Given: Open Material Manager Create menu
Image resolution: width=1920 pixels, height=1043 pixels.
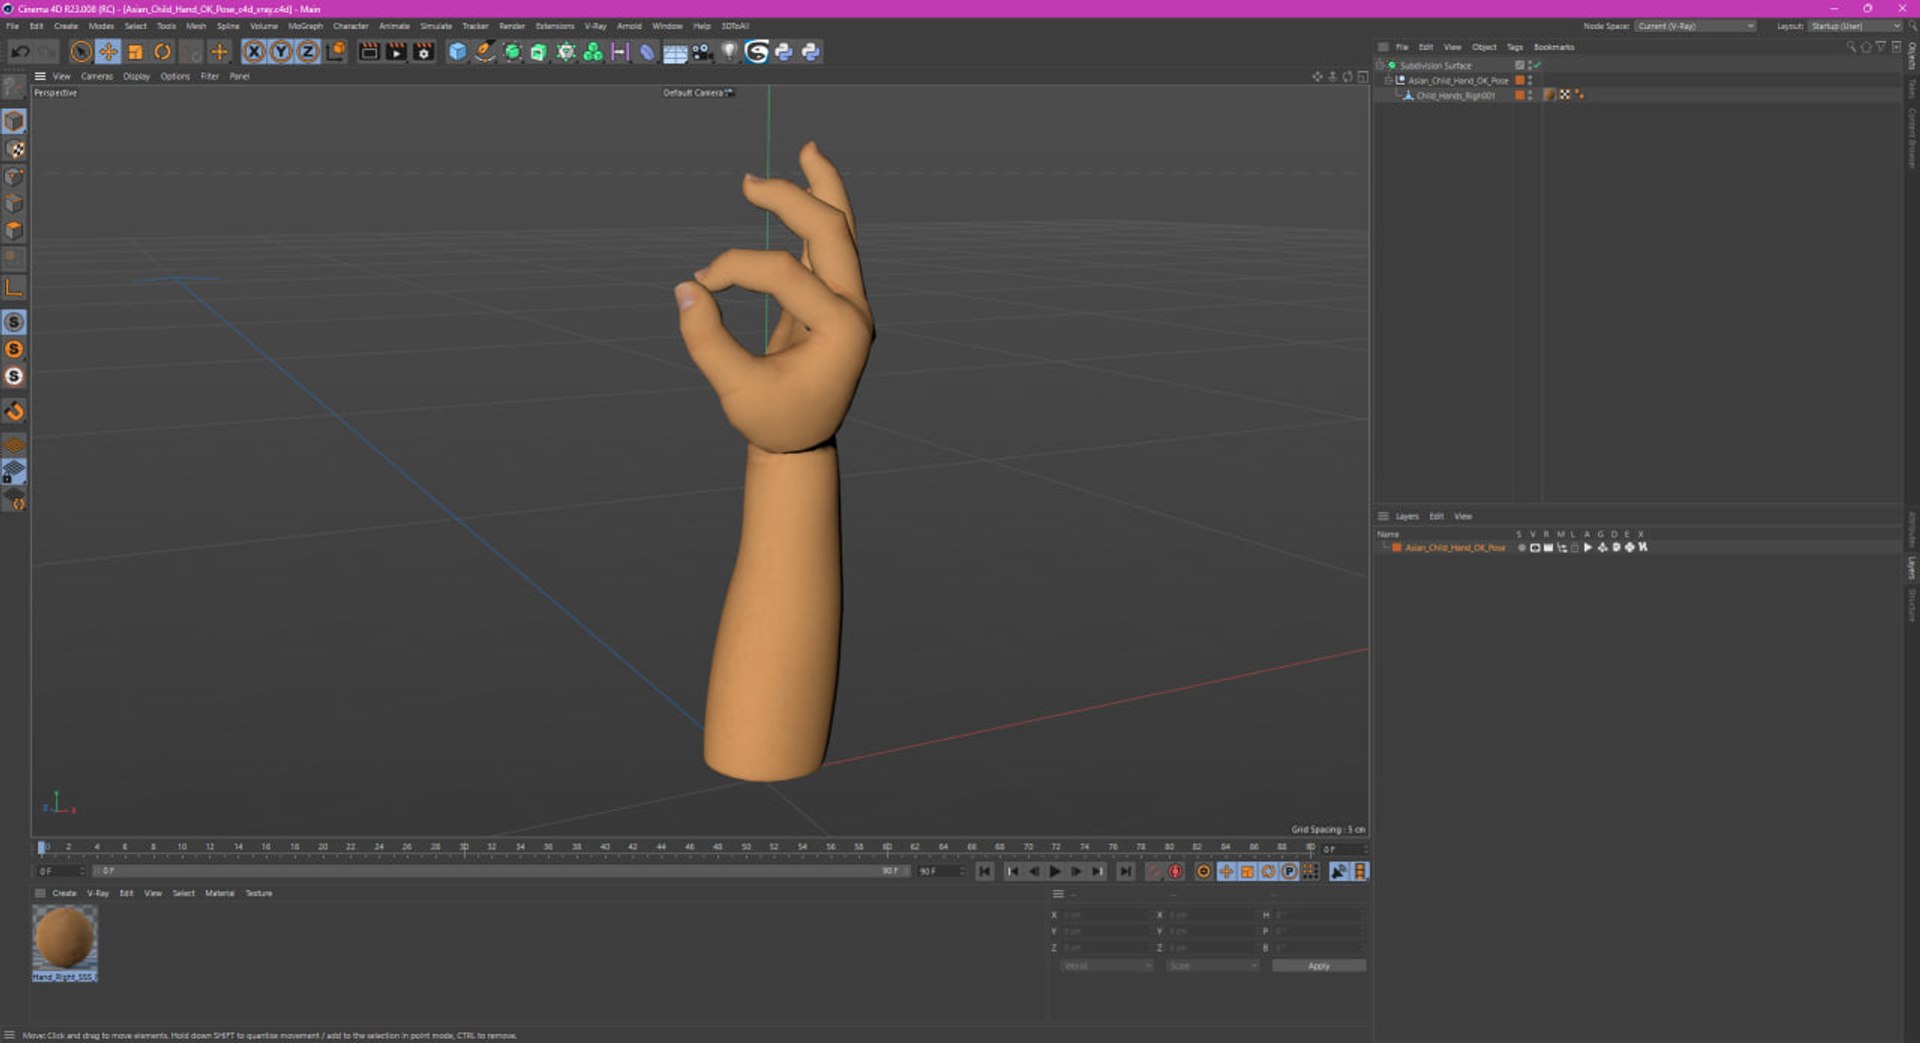Looking at the screenshot, I should pos(64,894).
